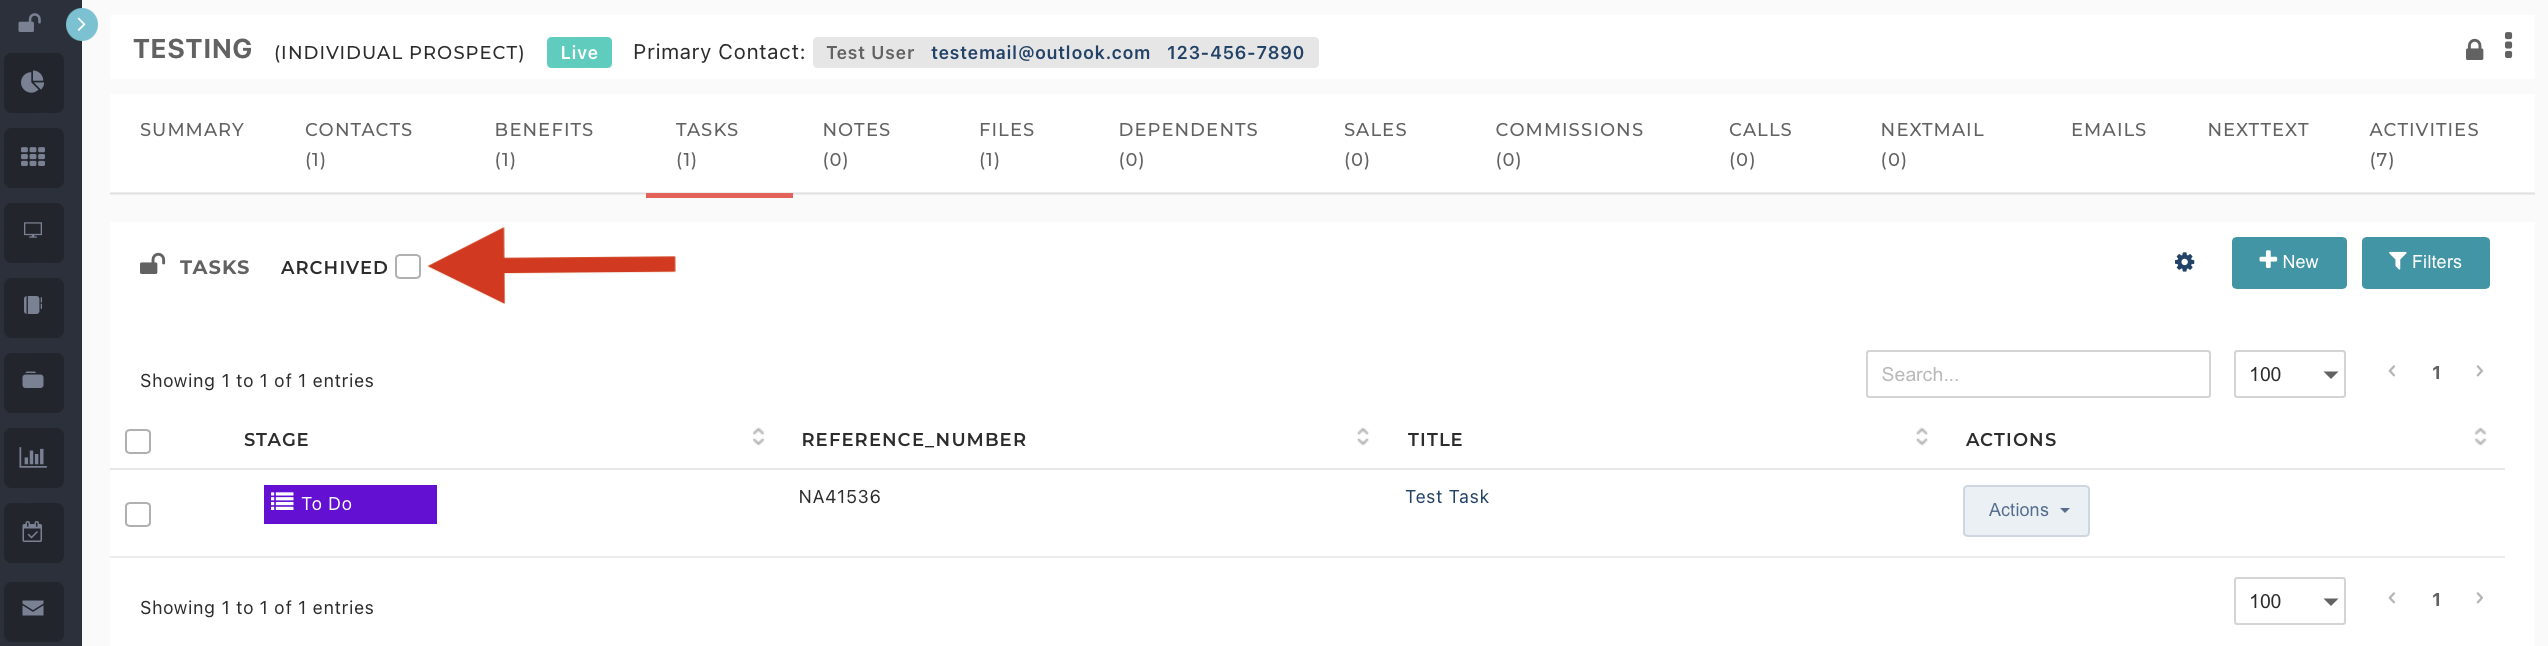Open the pie chart sidebar icon
This screenshot has width=2548, height=646.
click(33, 82)
